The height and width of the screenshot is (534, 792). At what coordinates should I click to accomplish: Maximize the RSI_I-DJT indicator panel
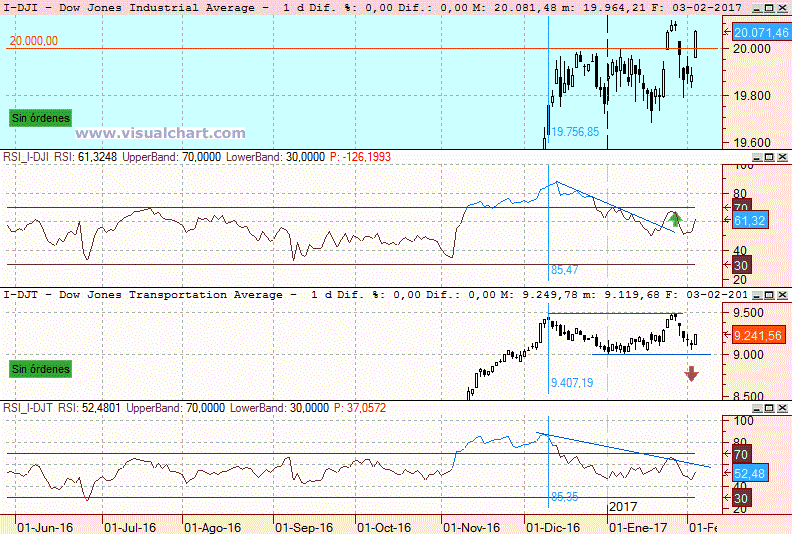click(x=769, y=408)
